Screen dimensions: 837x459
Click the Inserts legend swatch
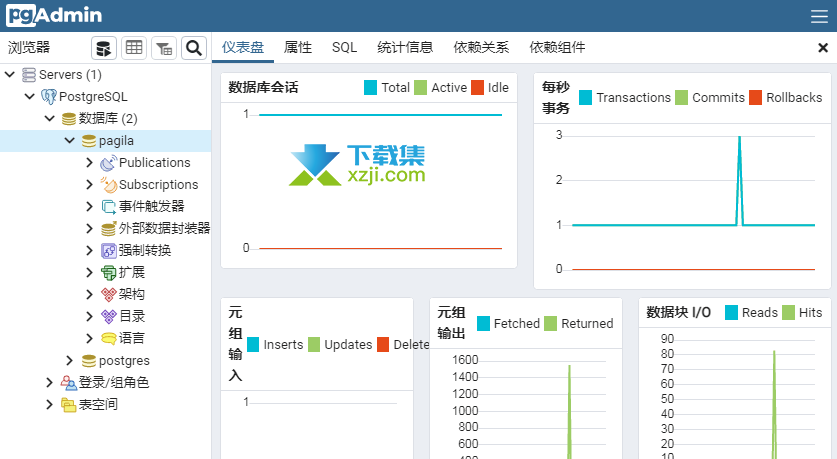coord(253,345)
